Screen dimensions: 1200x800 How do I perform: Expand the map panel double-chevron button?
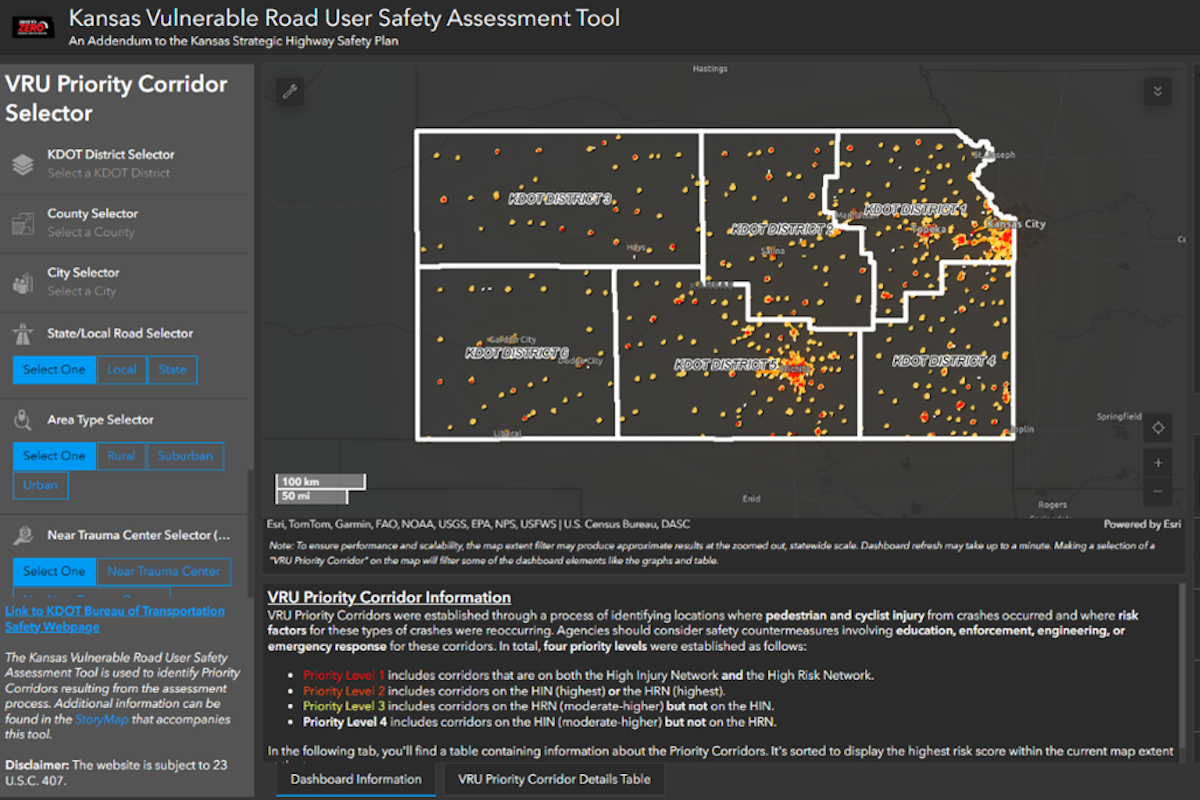(1157, 92)
